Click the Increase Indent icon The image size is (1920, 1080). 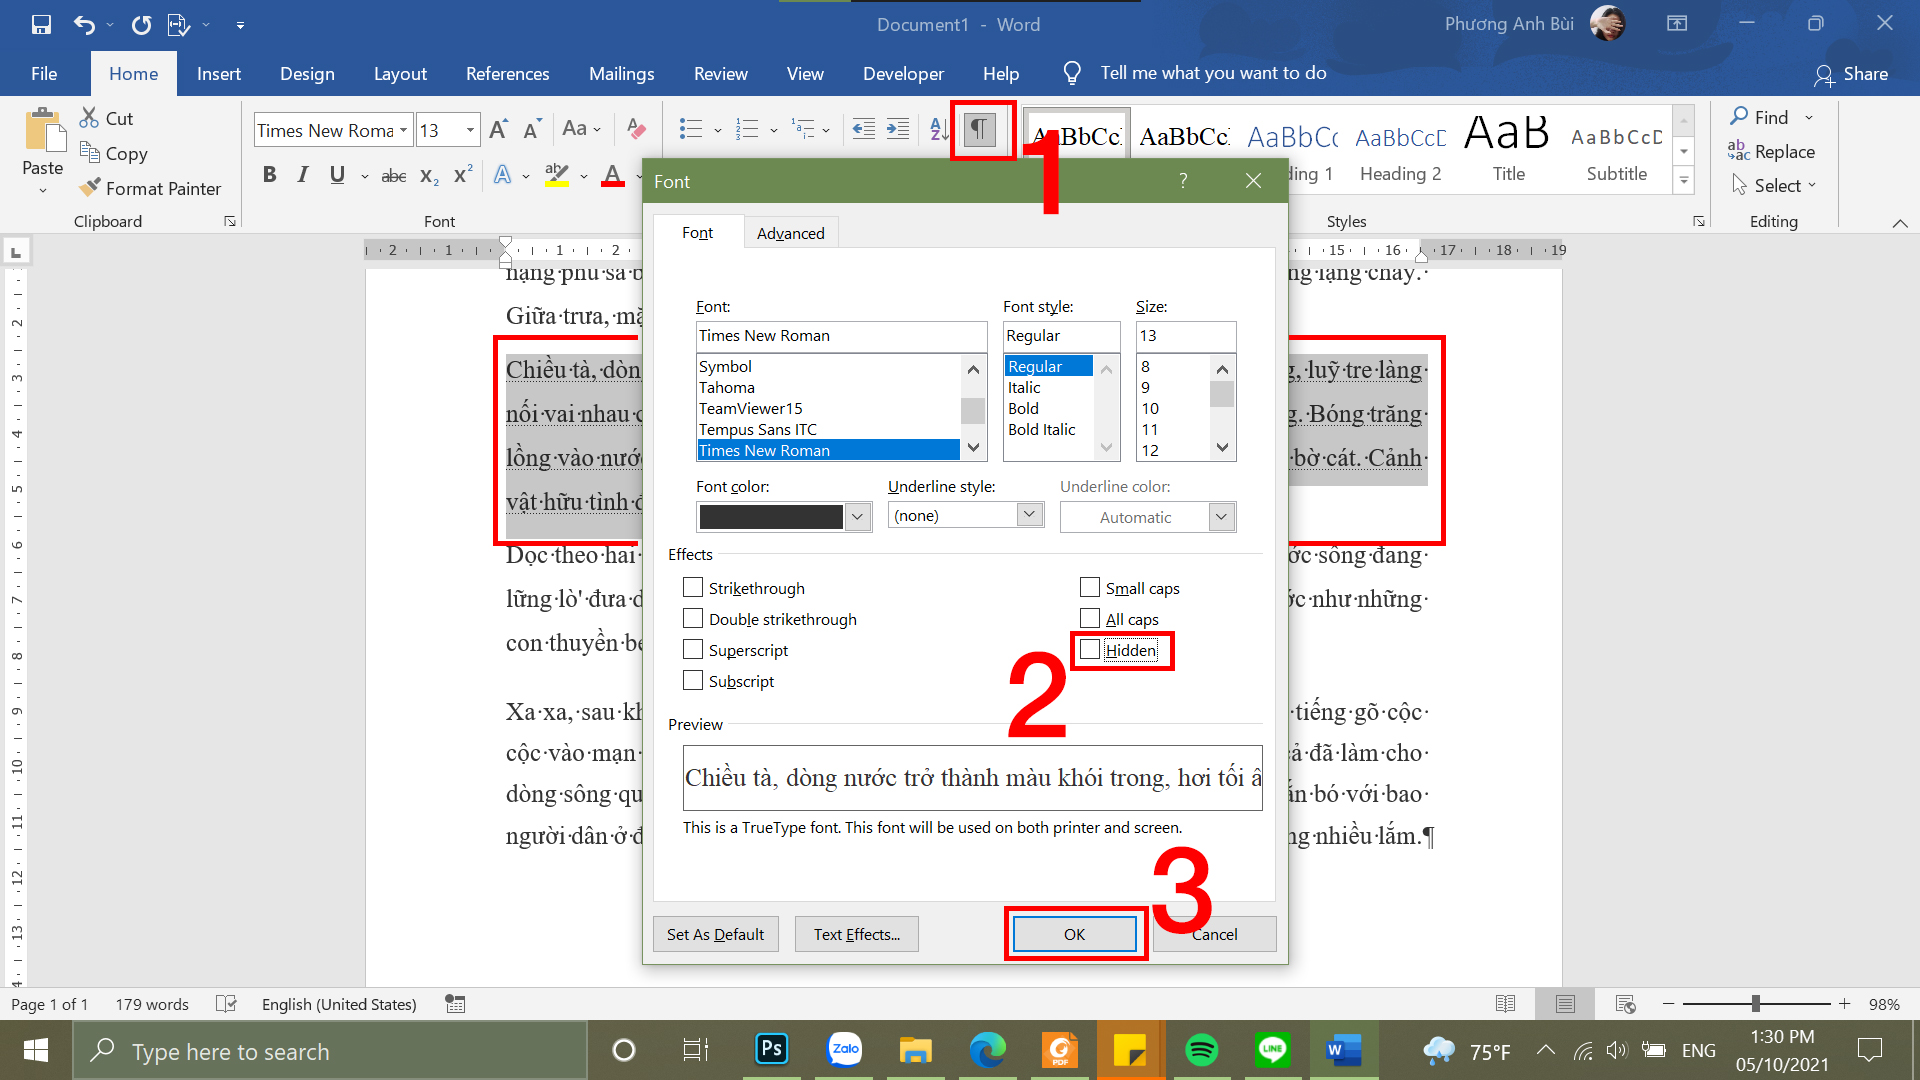click(898, 129)
